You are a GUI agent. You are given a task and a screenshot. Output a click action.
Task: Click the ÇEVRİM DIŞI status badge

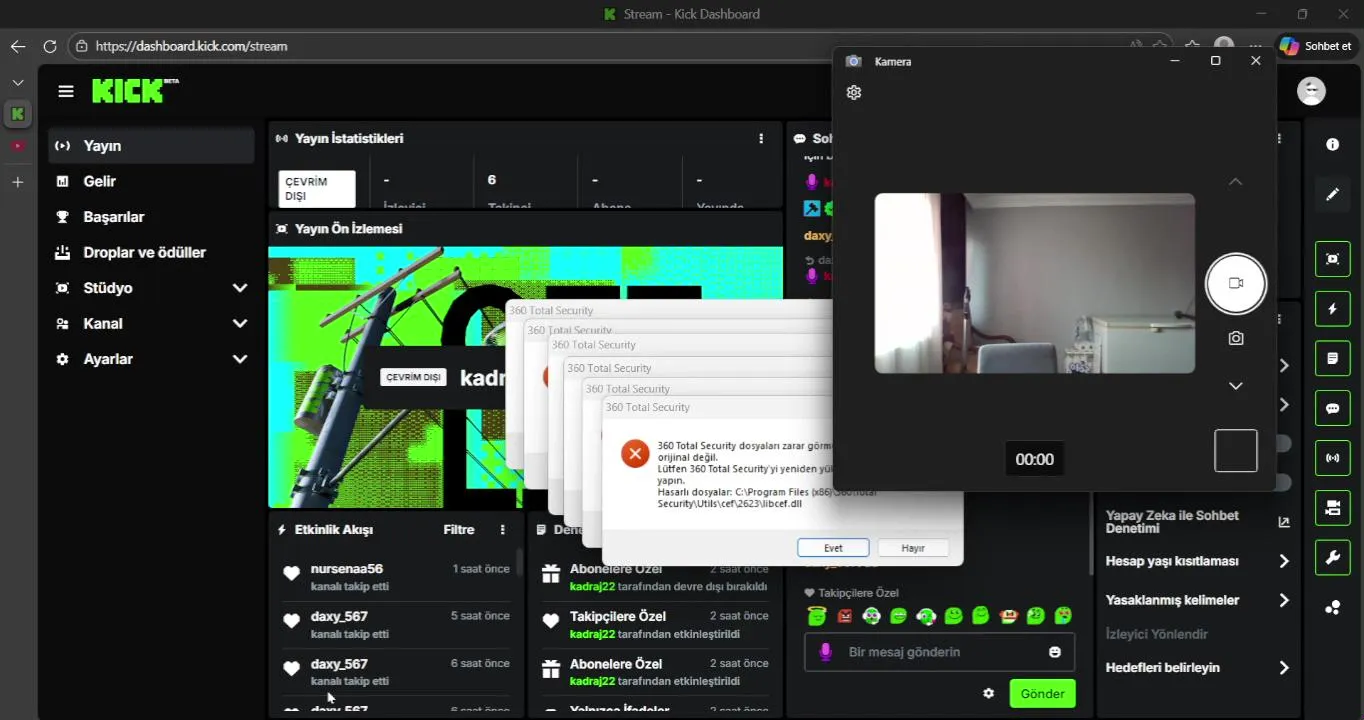tap(317, 189)
